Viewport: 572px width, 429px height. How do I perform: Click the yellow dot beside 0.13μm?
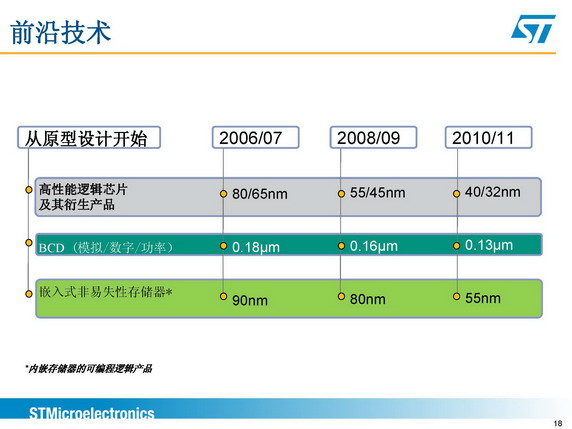[x=456, y=246]
